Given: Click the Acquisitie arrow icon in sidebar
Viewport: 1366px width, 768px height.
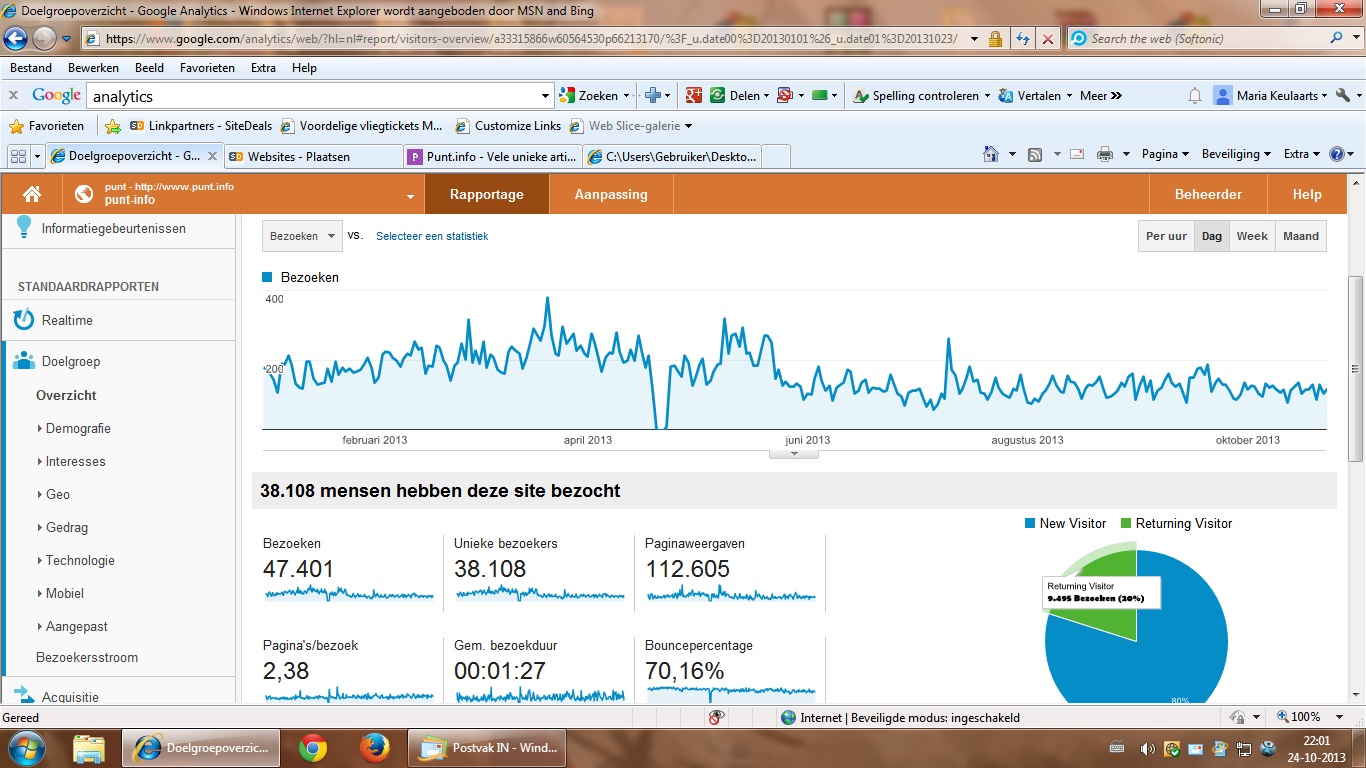Looking at the screenshot, I should (x=24, y=694).
